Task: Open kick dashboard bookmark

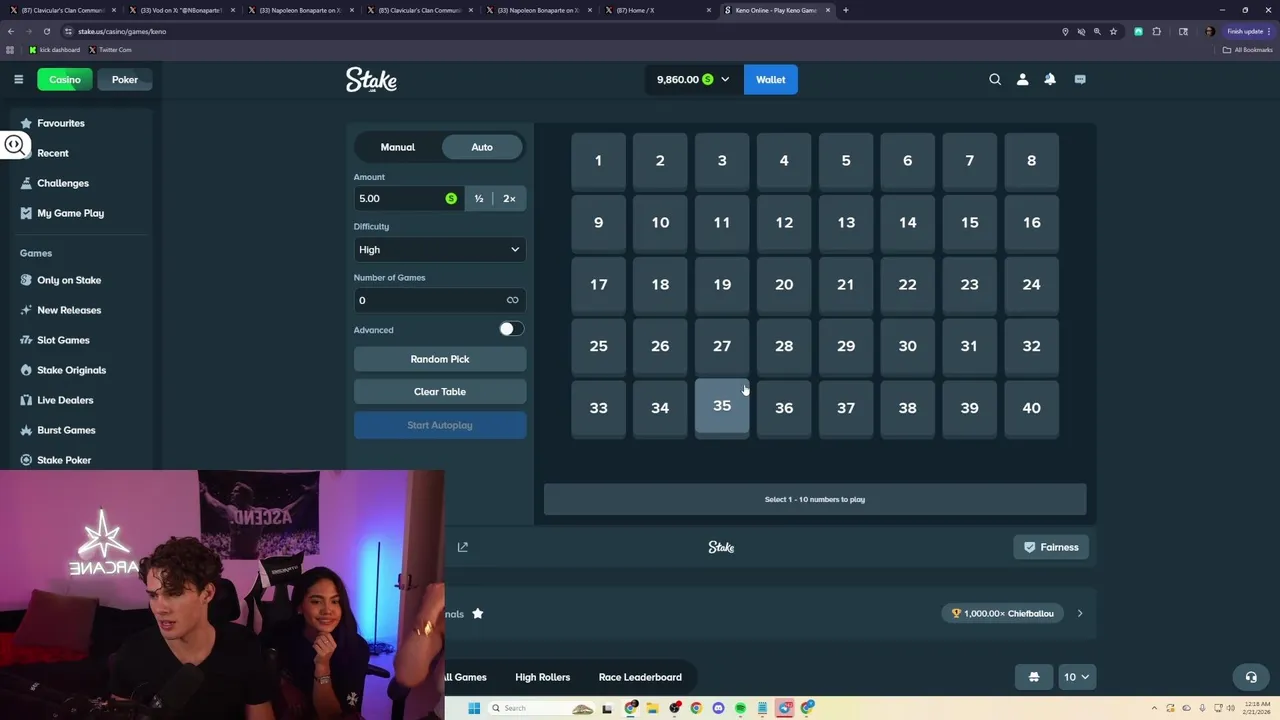Action: 55,50
